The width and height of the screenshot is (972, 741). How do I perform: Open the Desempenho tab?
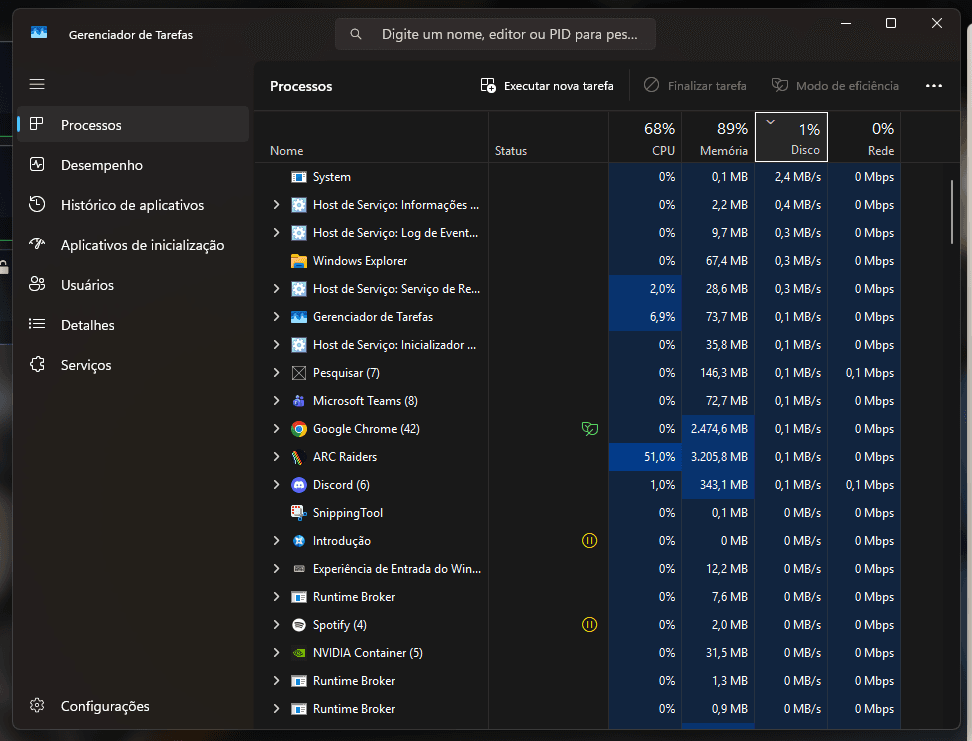click(101, 165)
